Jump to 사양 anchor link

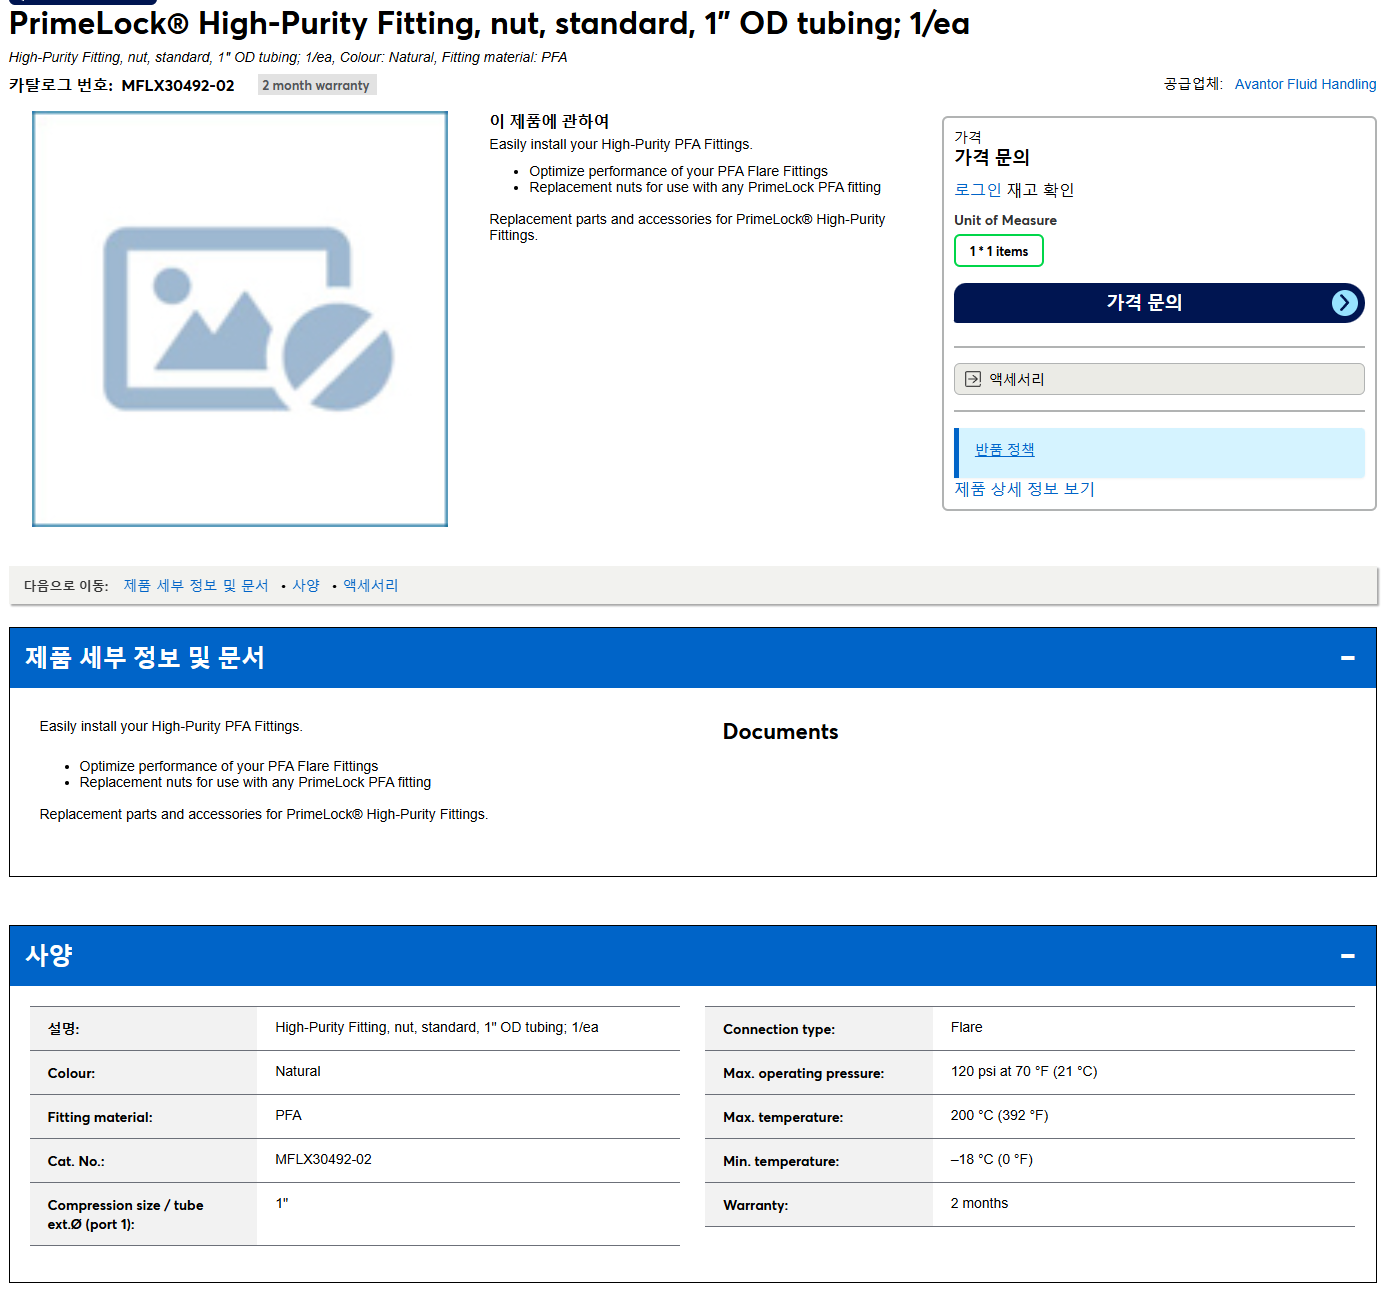tap(306, 586)
